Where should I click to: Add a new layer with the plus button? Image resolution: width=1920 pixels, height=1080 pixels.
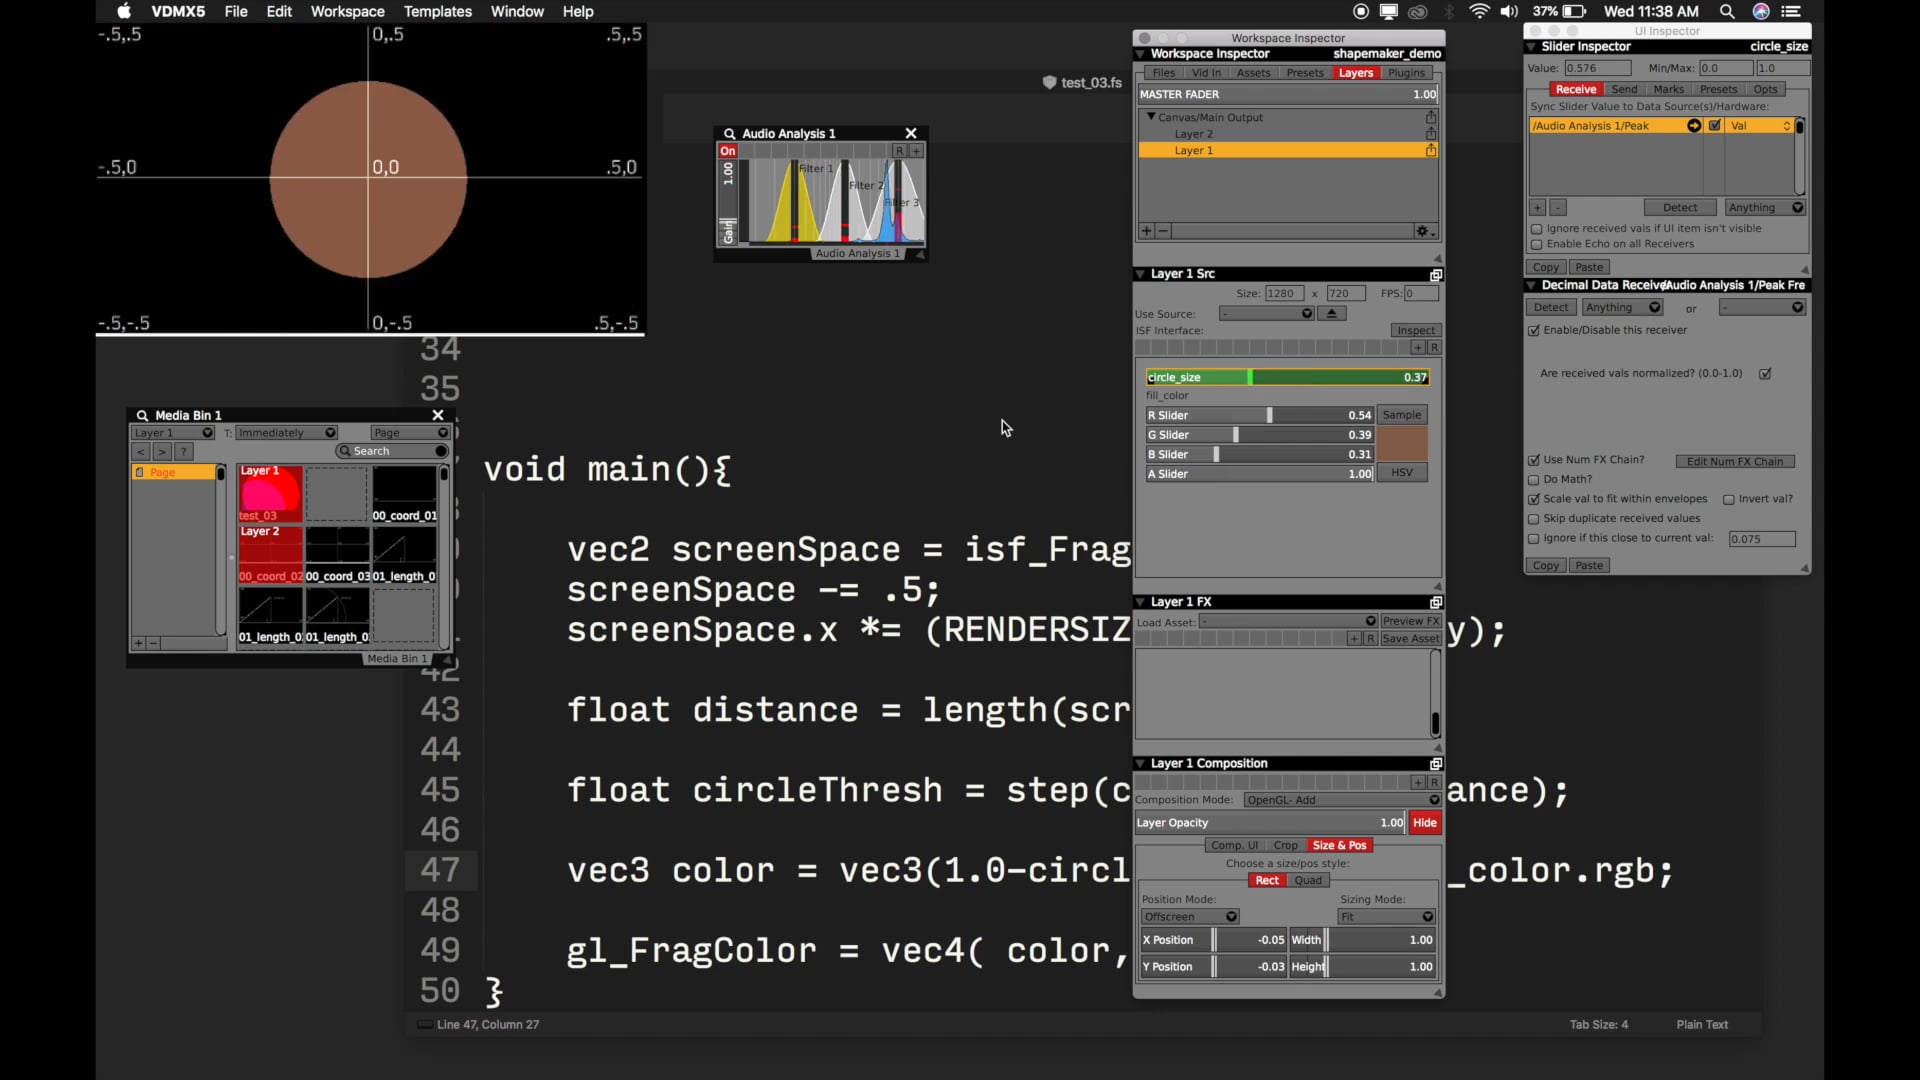(1147, 231)
